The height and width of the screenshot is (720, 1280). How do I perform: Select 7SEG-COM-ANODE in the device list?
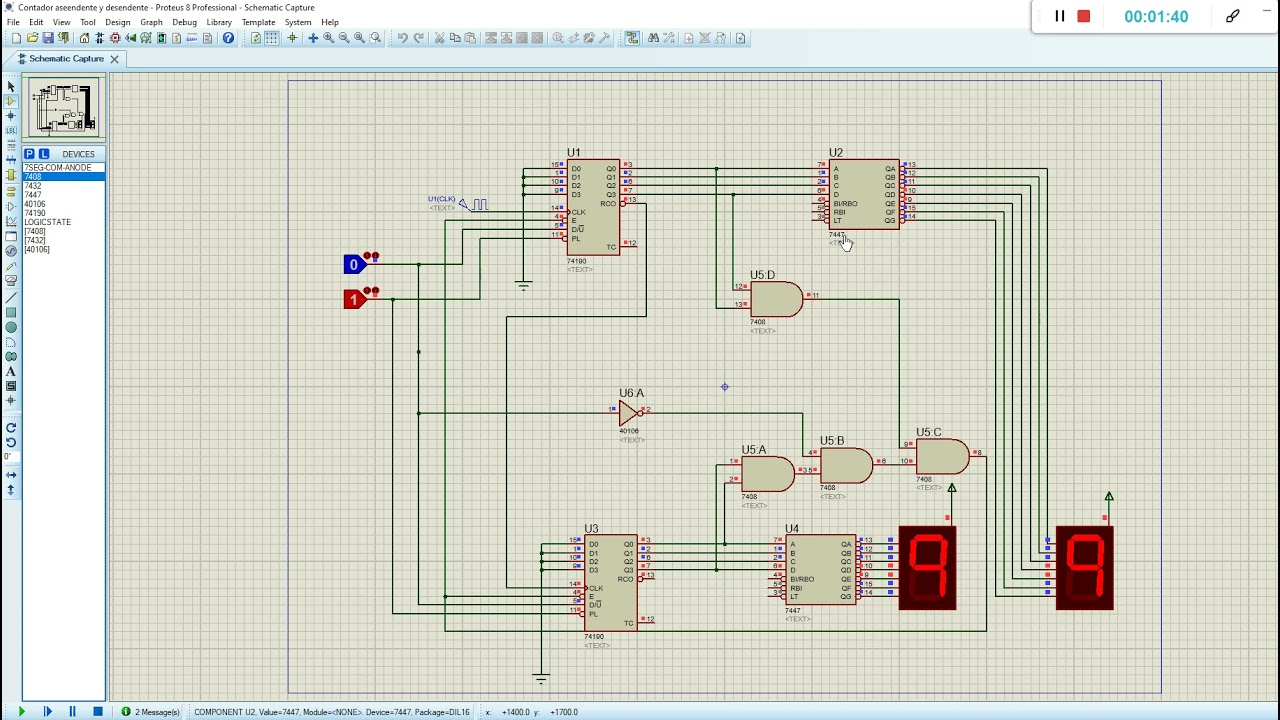[x=57, y=168]
